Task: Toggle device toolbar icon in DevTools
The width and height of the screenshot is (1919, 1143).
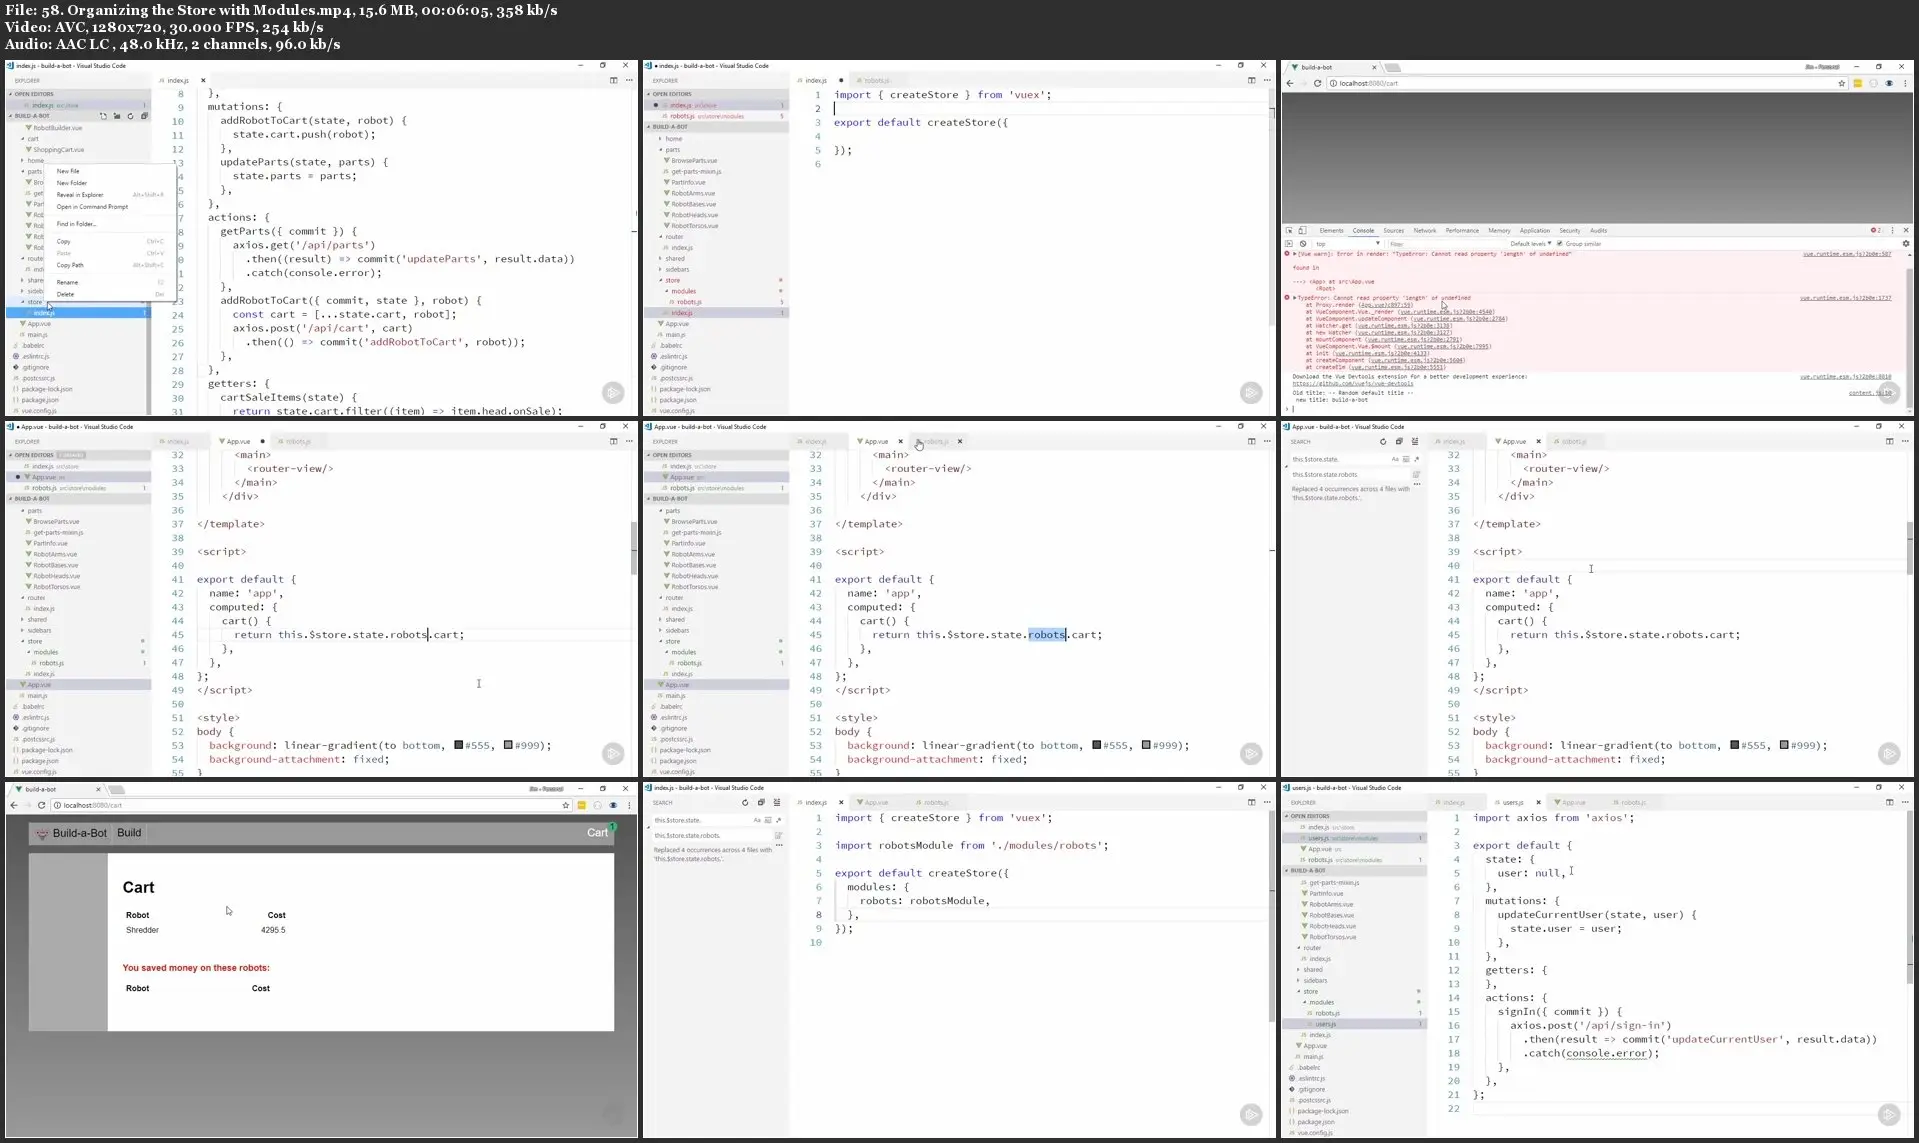Action: coord(1302,230)
